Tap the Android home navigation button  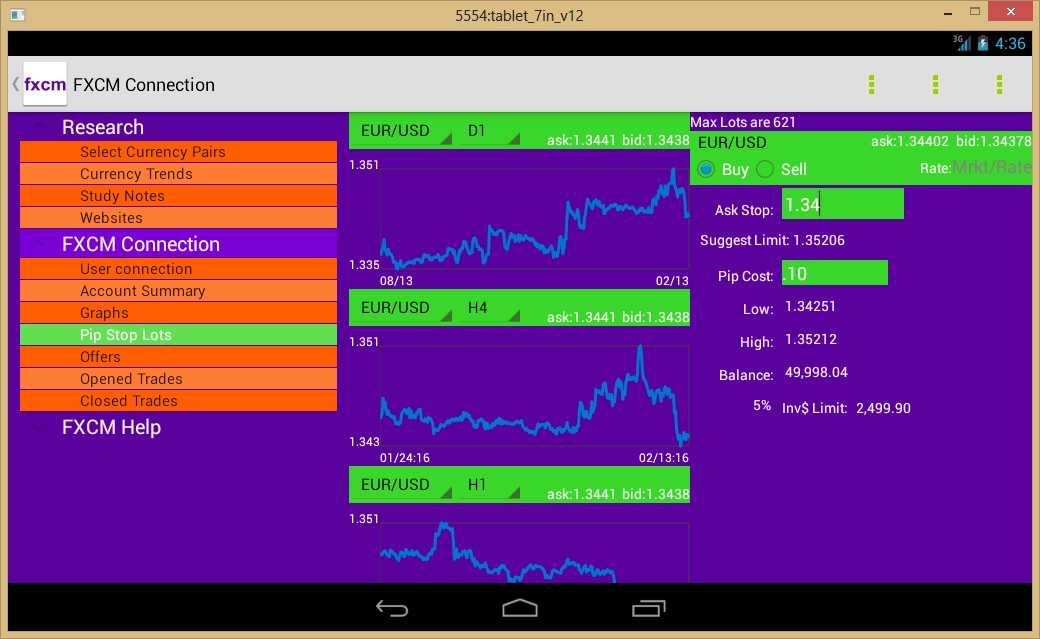click(x=520, y=608)
